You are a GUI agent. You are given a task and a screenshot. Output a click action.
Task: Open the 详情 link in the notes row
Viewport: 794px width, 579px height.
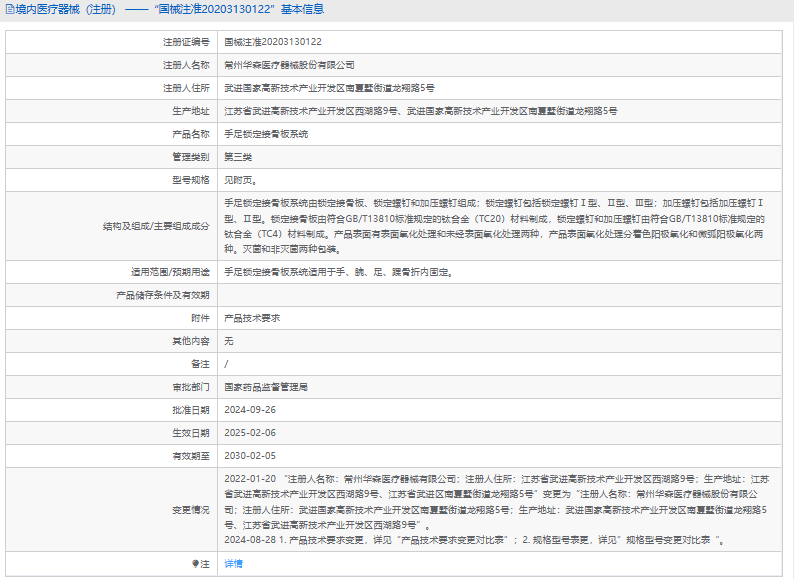[233, 564]
